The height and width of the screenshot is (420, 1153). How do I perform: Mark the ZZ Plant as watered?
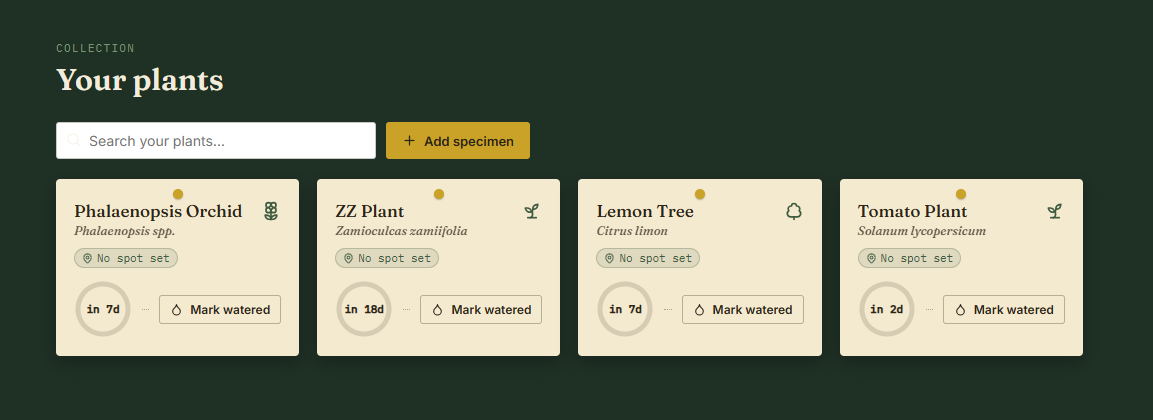point(481,310)
